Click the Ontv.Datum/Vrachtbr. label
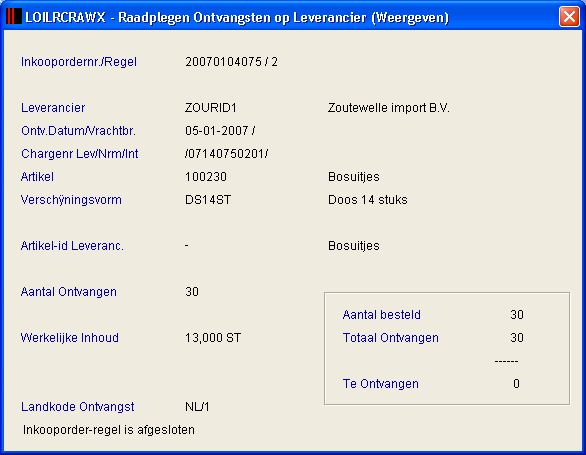This screenshot has width=586, height=455. tap(78, 131)
